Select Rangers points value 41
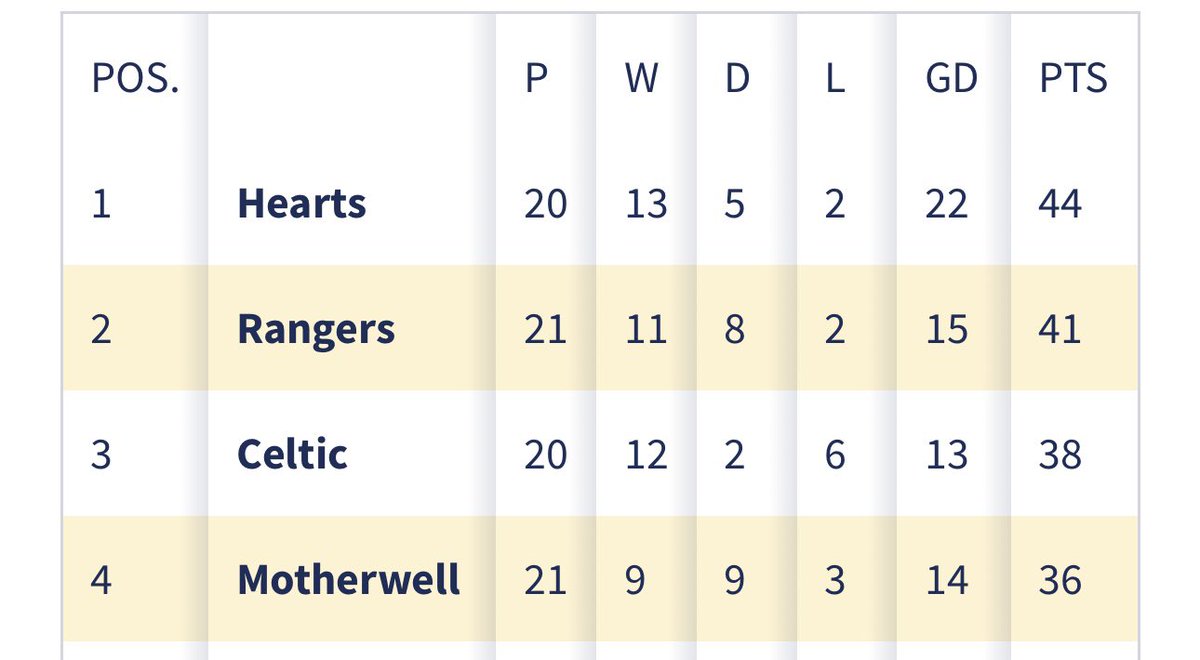1200x660 pixels. (x=1061, y=330)
